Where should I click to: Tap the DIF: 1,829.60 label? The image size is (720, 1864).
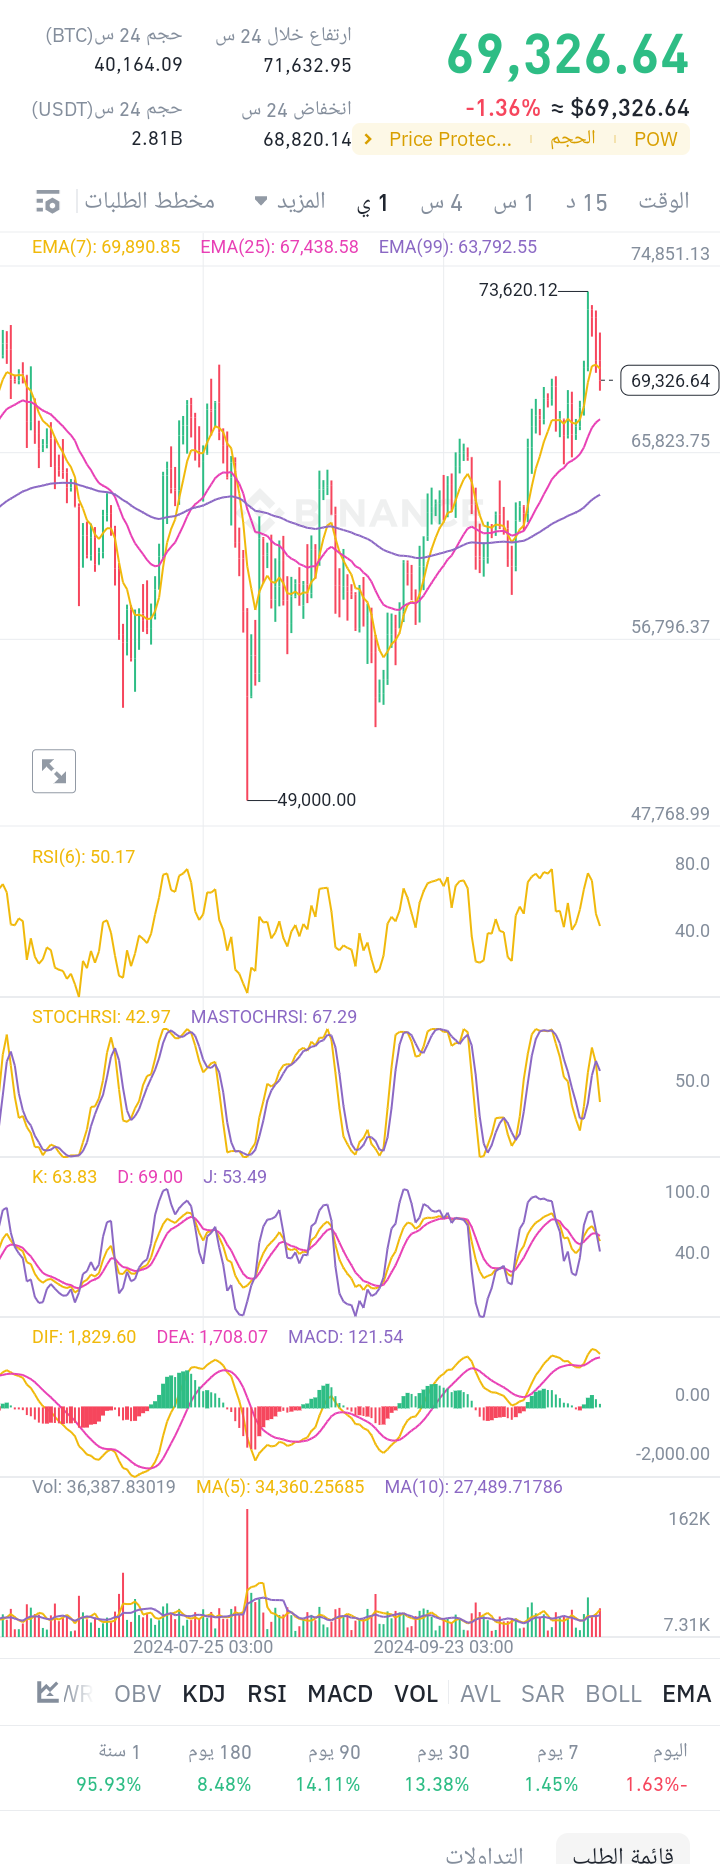coord(84,1337)
